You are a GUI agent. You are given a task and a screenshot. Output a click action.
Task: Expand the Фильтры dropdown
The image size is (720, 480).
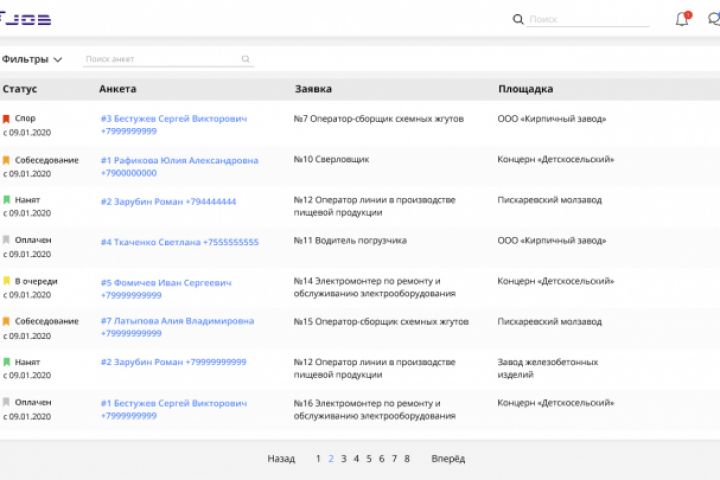tap(32, 59)
